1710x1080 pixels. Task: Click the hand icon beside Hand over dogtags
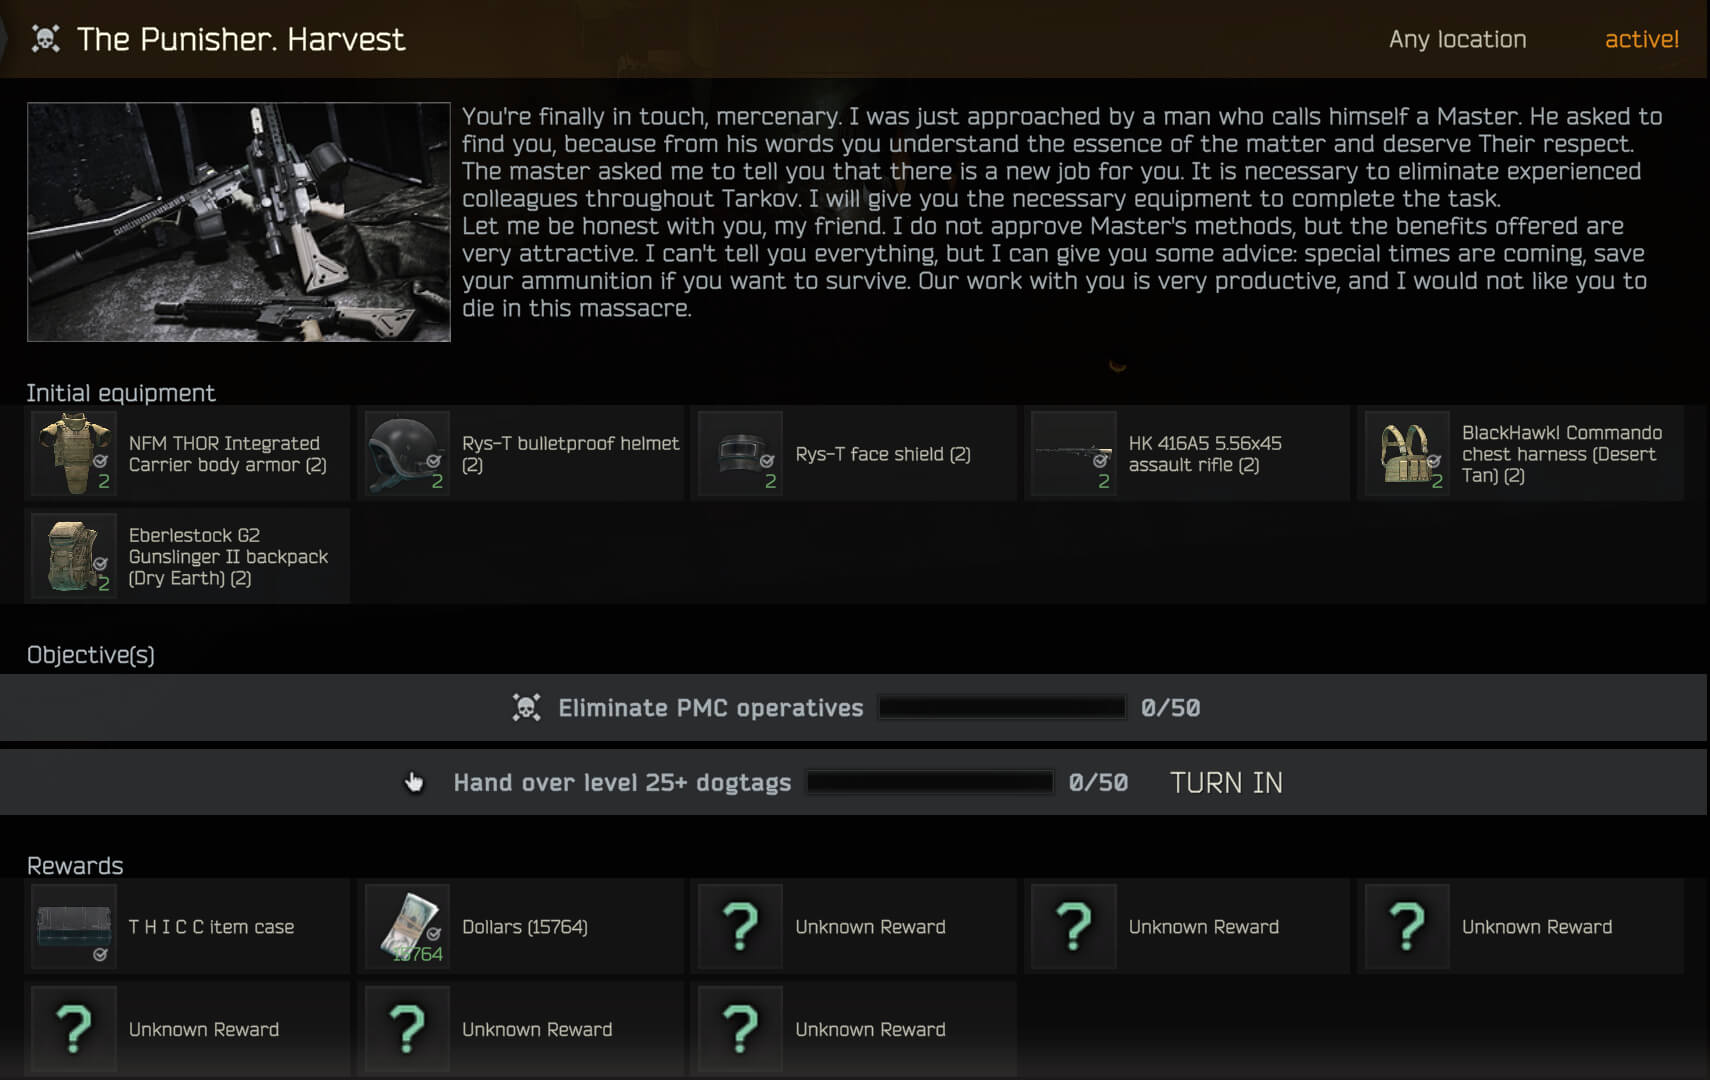click(x=414, y=782)
